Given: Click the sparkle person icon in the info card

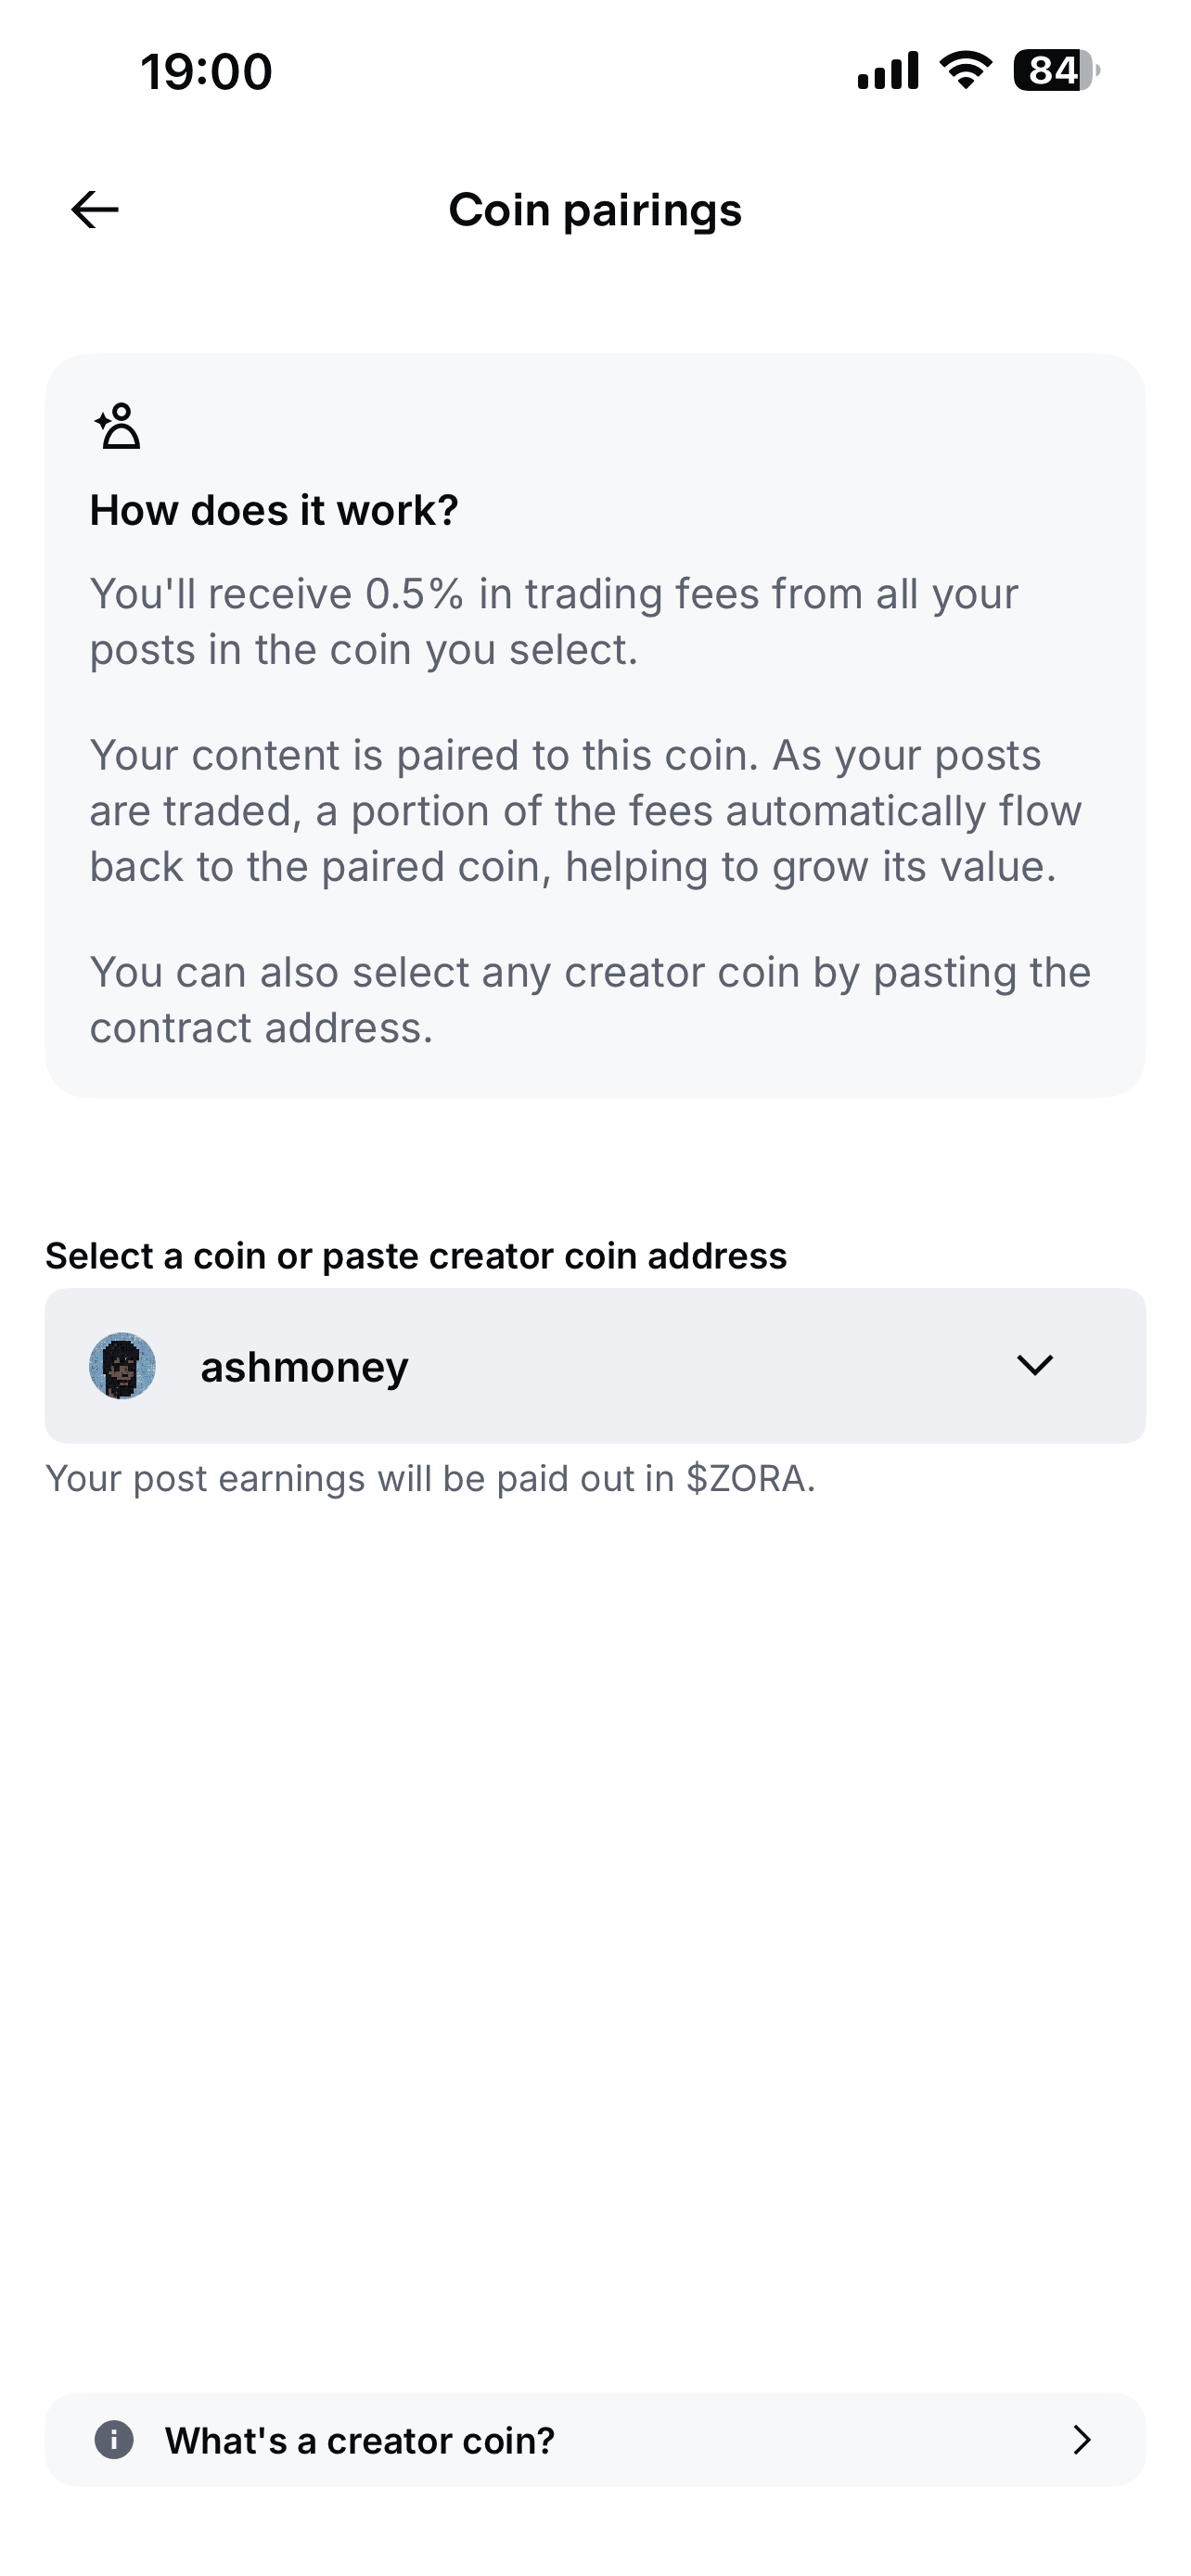Looking at the screenshot, I should point(118,427).
